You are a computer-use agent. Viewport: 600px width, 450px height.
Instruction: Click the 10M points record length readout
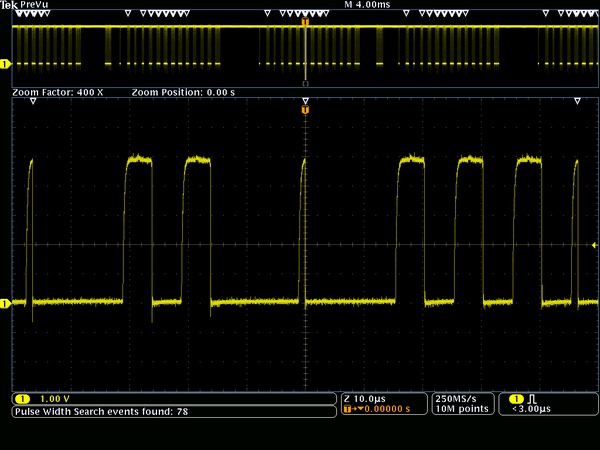(x=460, y=409)
